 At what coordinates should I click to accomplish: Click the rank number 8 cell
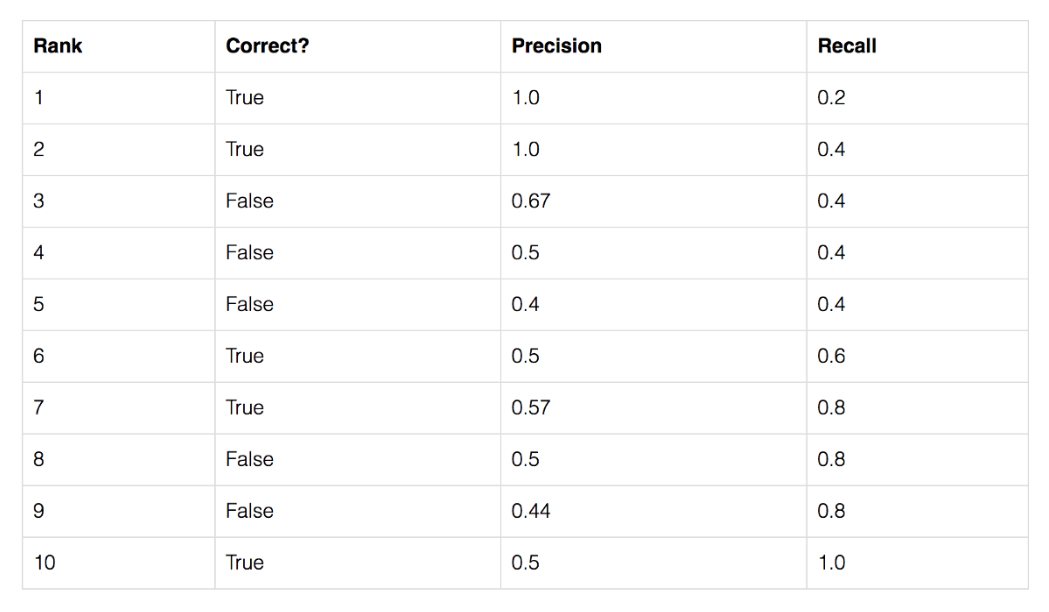tap(38, 460)
